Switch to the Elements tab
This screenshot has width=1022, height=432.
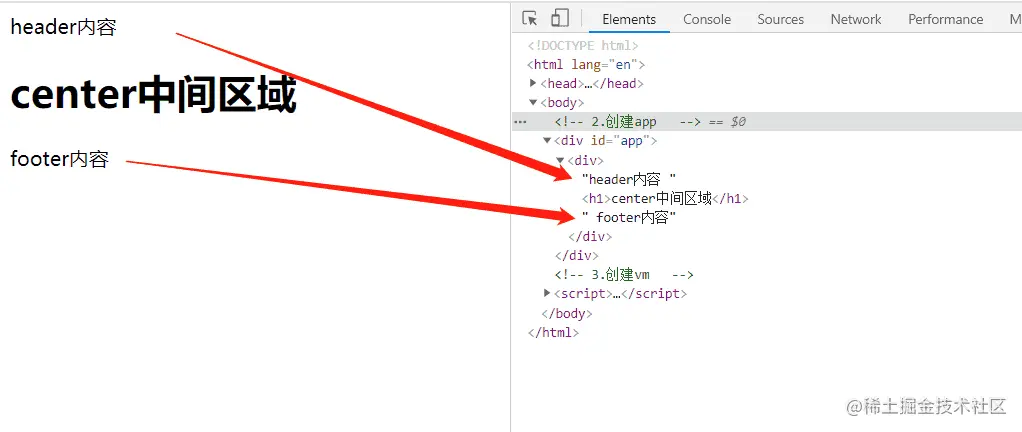coord(629,19)
